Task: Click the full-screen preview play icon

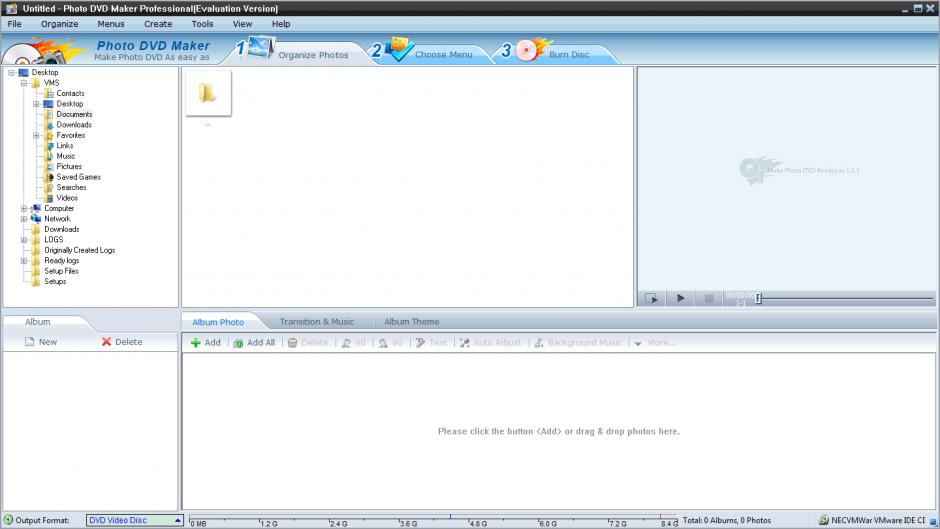Action: [652, 298]
